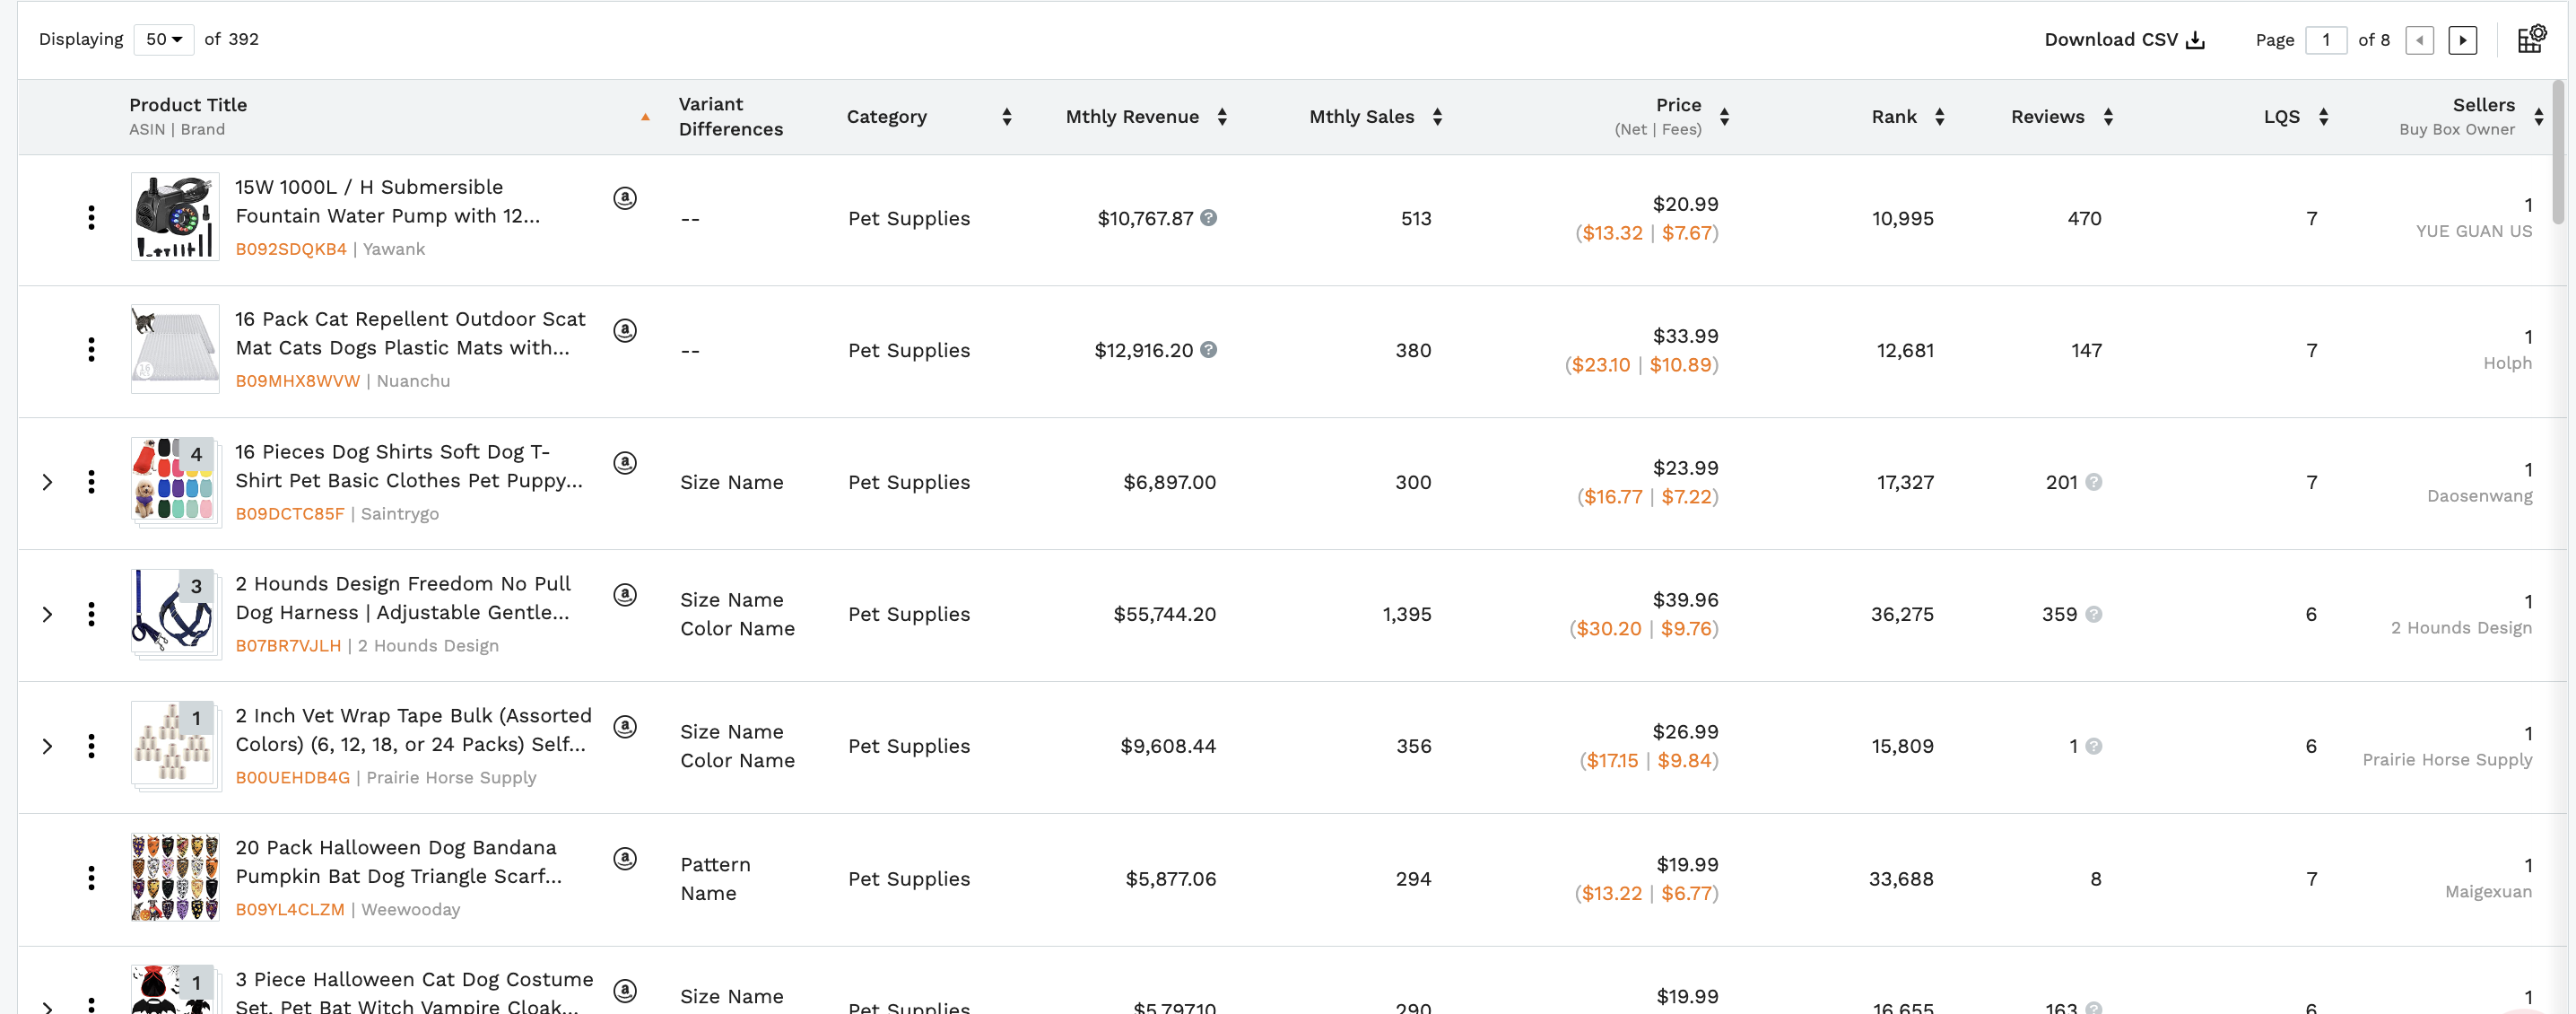This screenshot has width=2576, height=1014.
Task: Expand variants for 16 Pieces Dog Shirts
Action: 47,482
